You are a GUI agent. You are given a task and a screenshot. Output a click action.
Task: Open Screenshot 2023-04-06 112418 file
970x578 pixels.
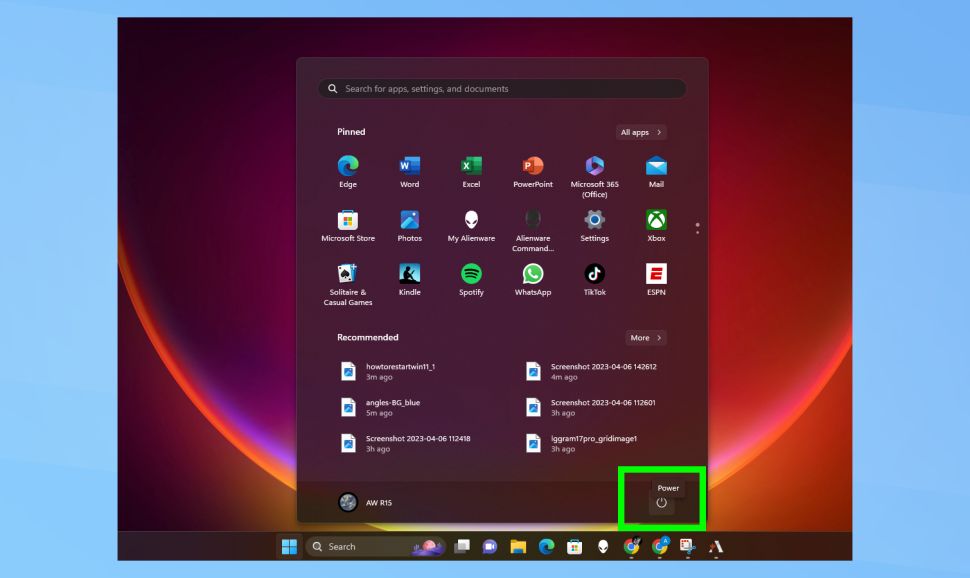[x=405, y=443]
